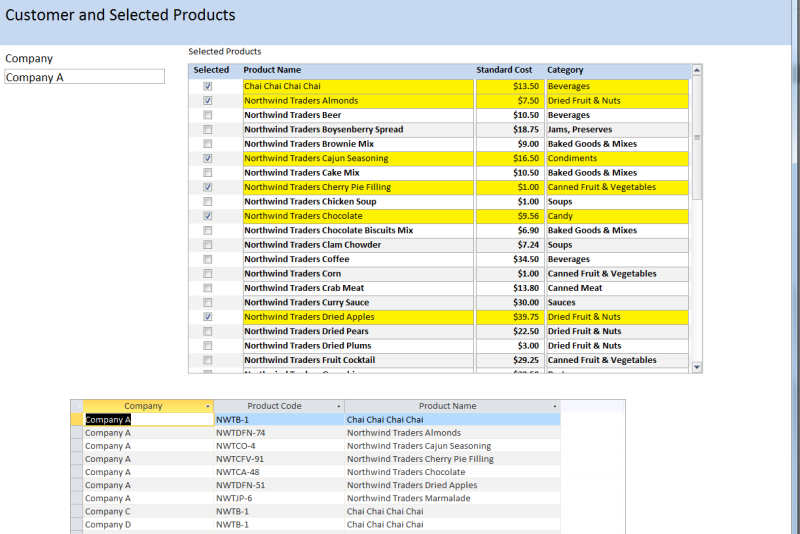Click the Selected column header
Viewport: 800px width, 534px height.
tap(211, 70)
